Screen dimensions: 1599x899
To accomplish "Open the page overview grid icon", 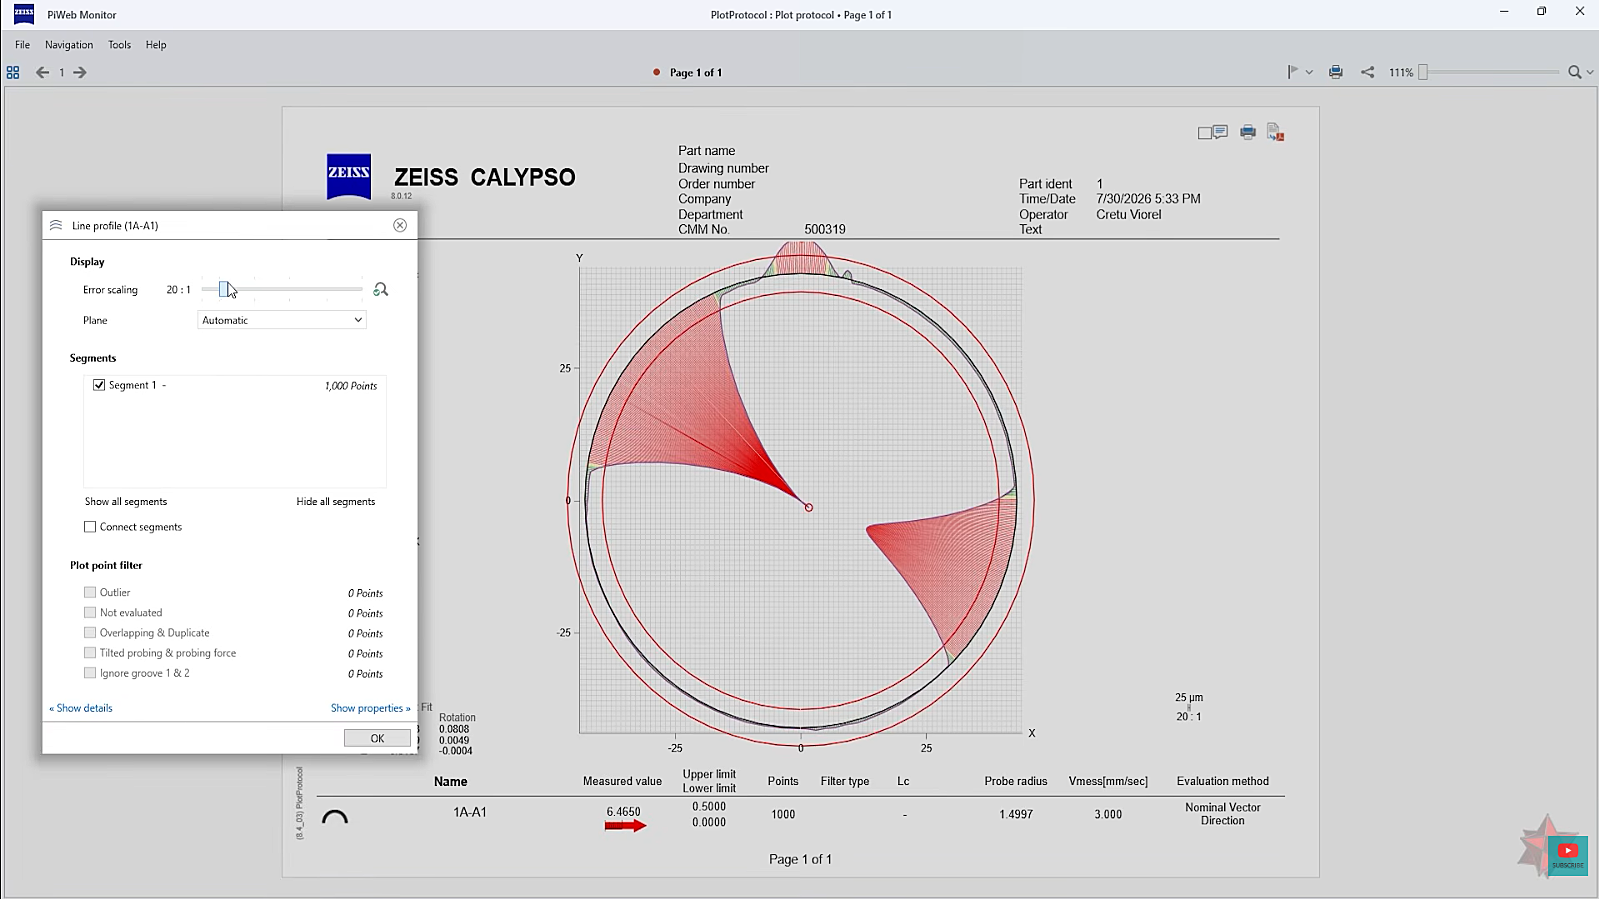I will (13, 73).
